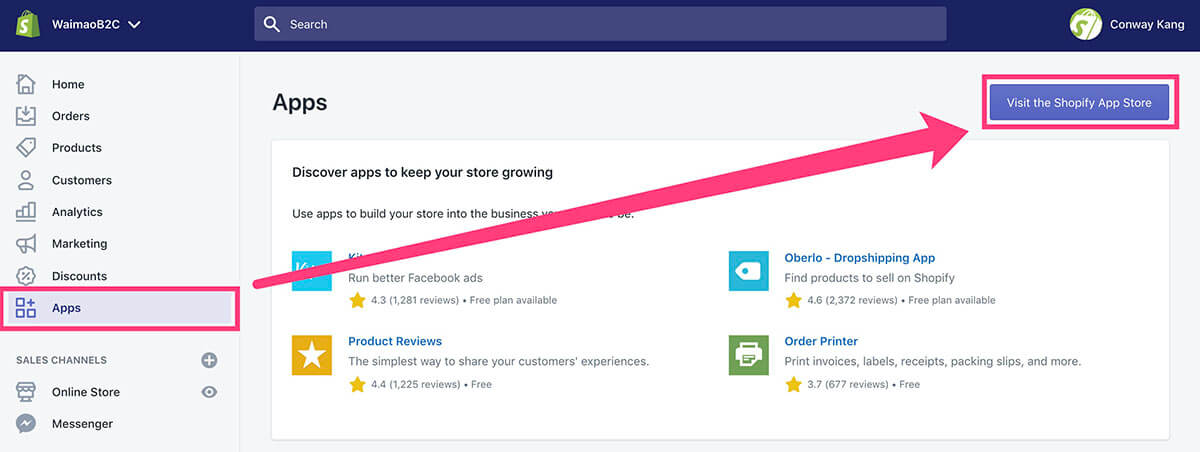Open the WaimaoB2C store switcher dropdown
This screenshot has height=452, width=1200.
point(96,24)
